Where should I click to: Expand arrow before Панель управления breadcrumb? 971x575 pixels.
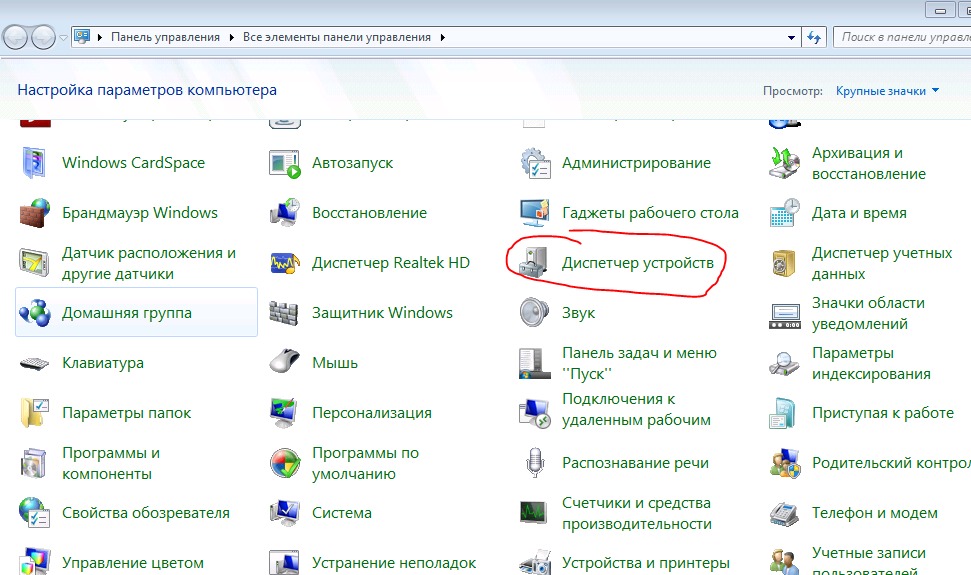pyautogui.click(x=100, y=38)
